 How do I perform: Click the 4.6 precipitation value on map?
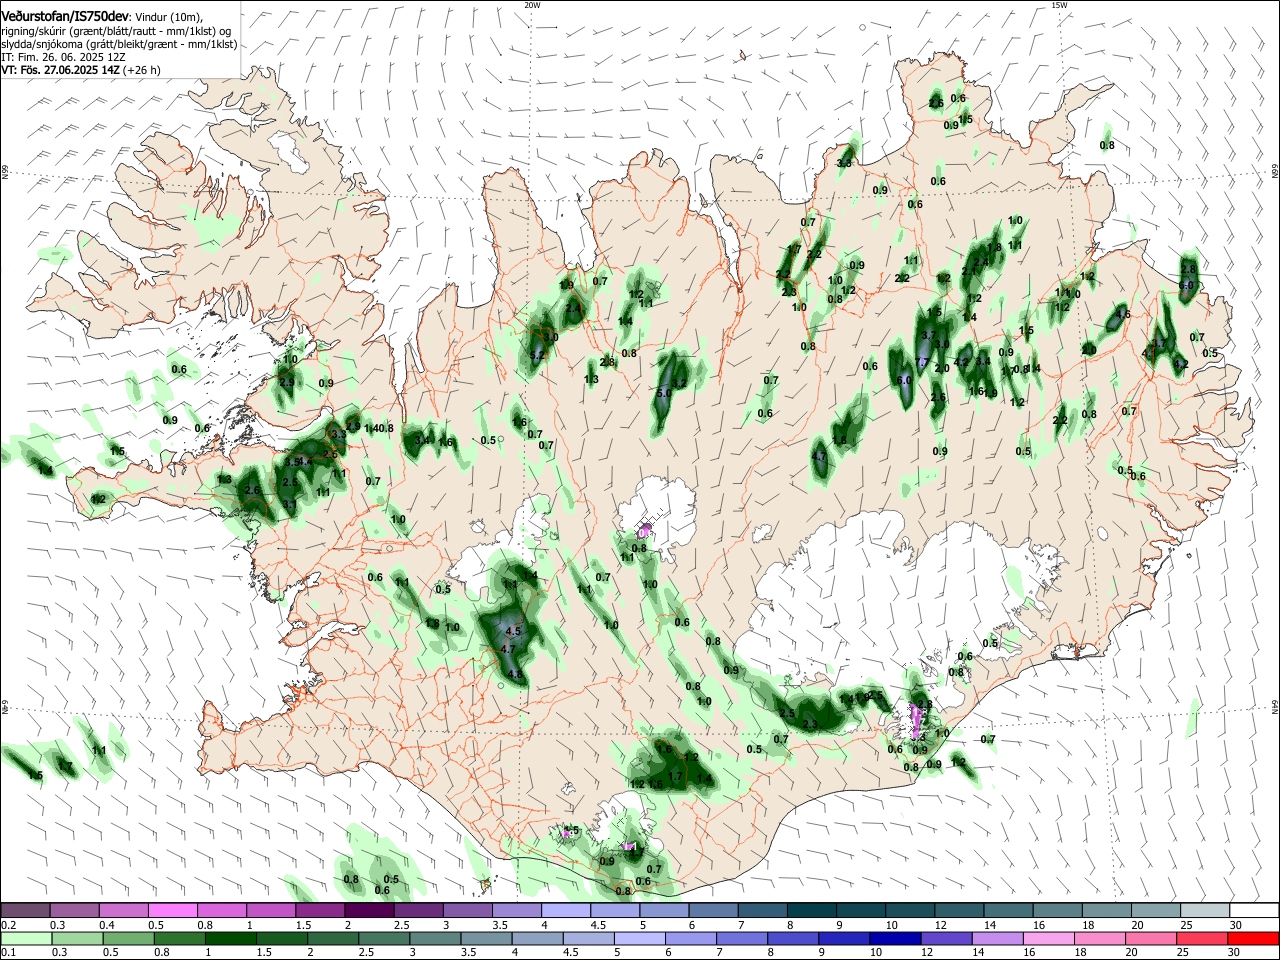coord(1122,314)
